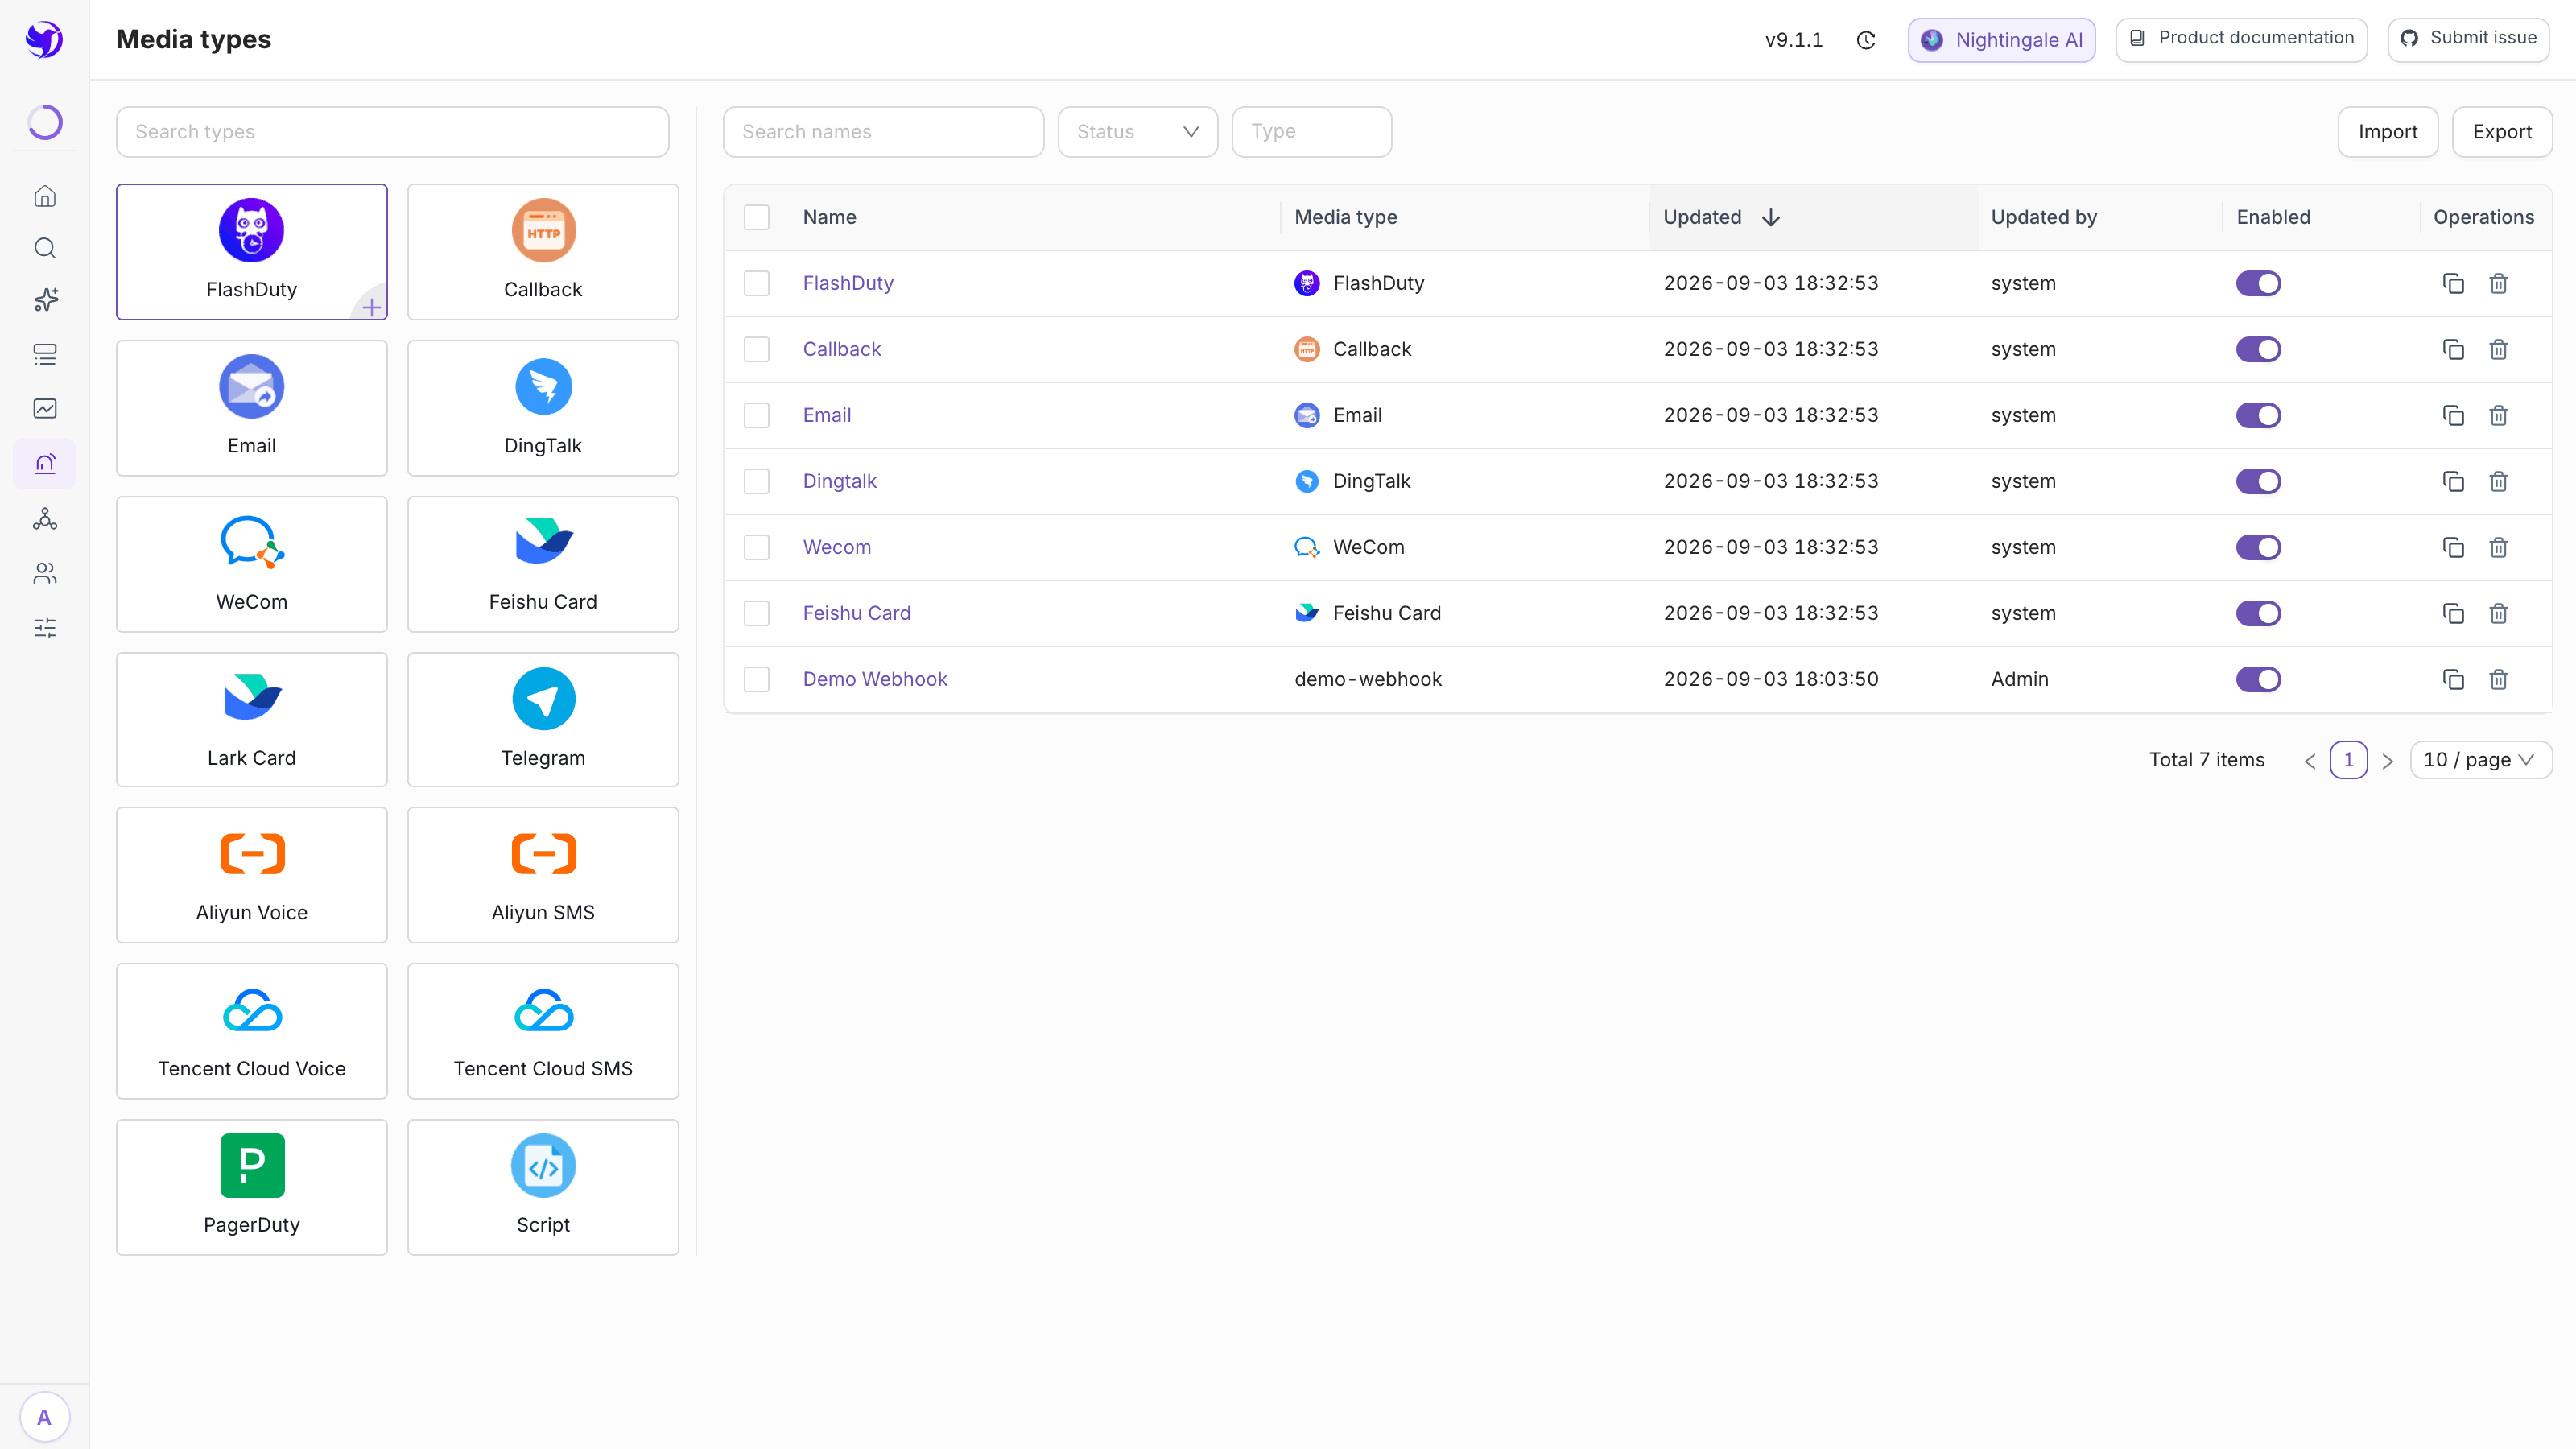Open the settings sliders icon in sidebar
Image resolution: width=2576 pixels, height=1449 pixels.
[45, 628]
